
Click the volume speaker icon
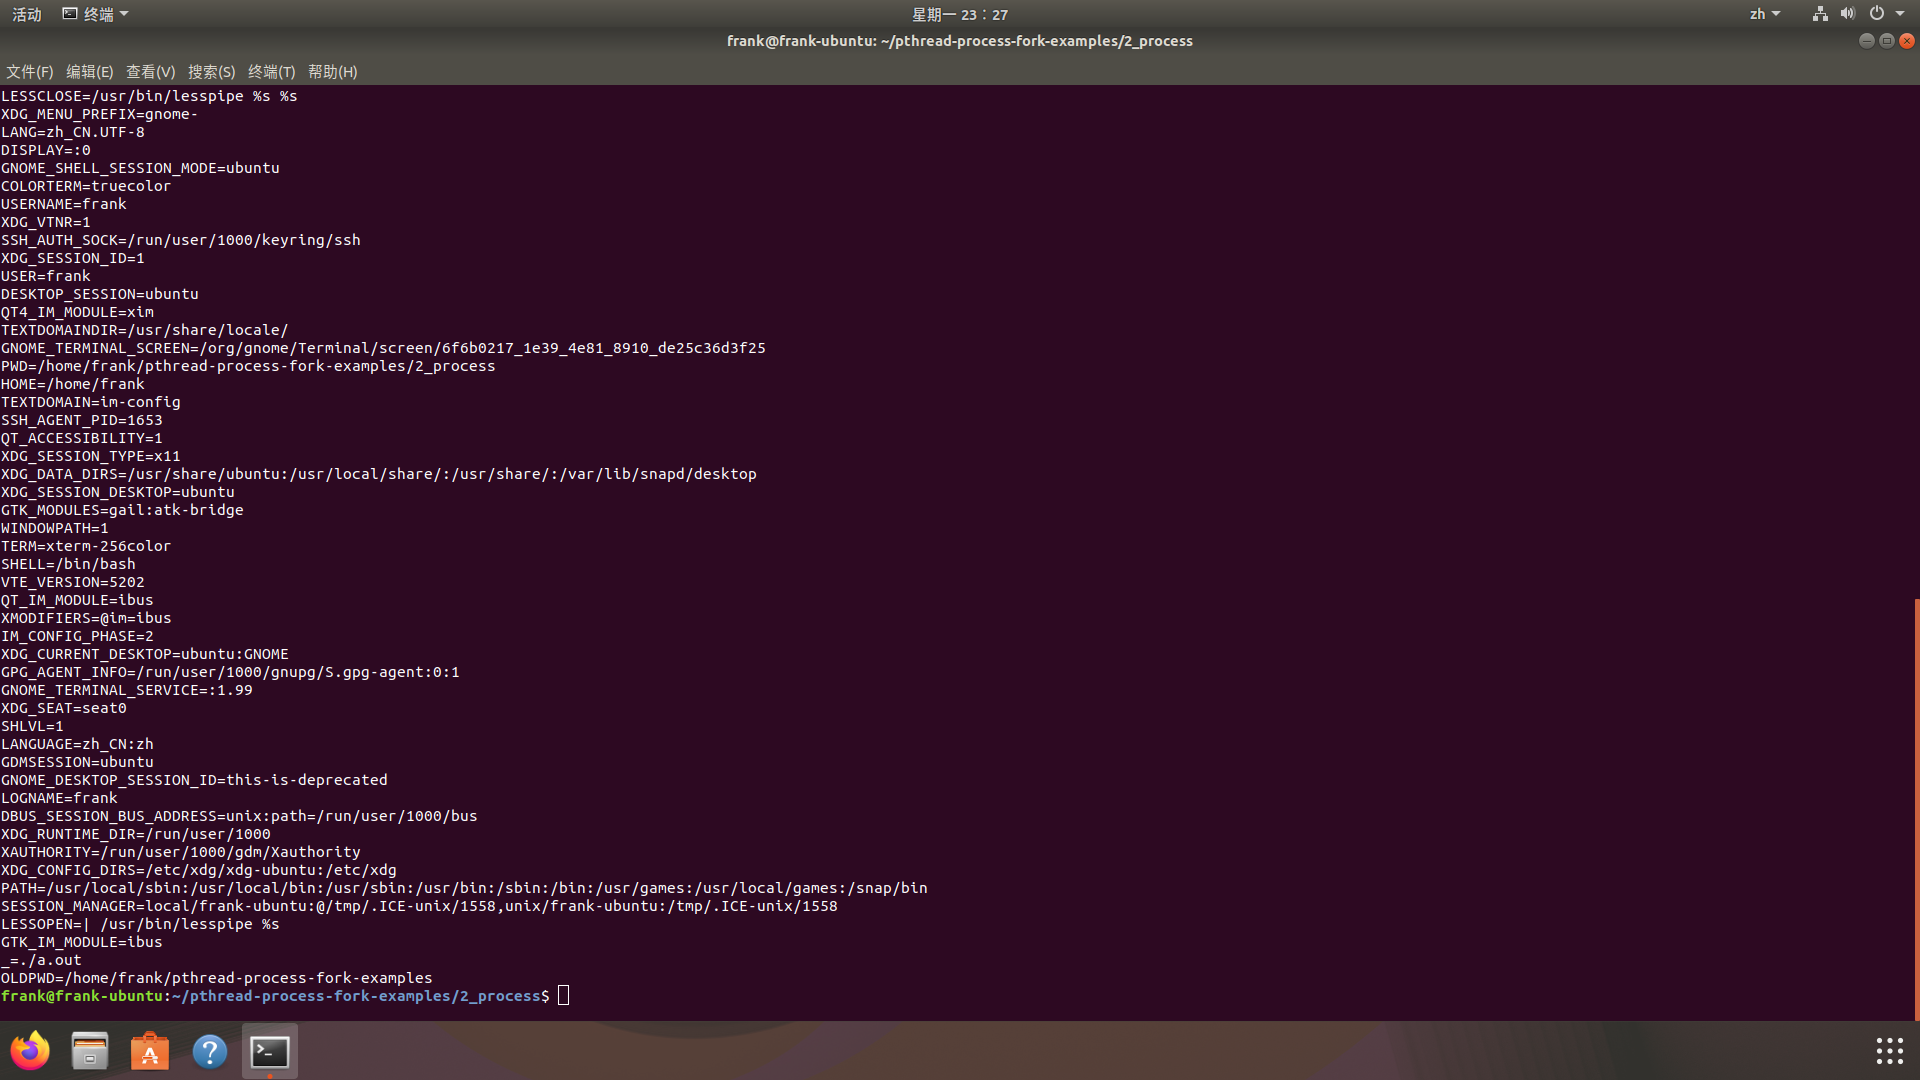[1848, 14]
